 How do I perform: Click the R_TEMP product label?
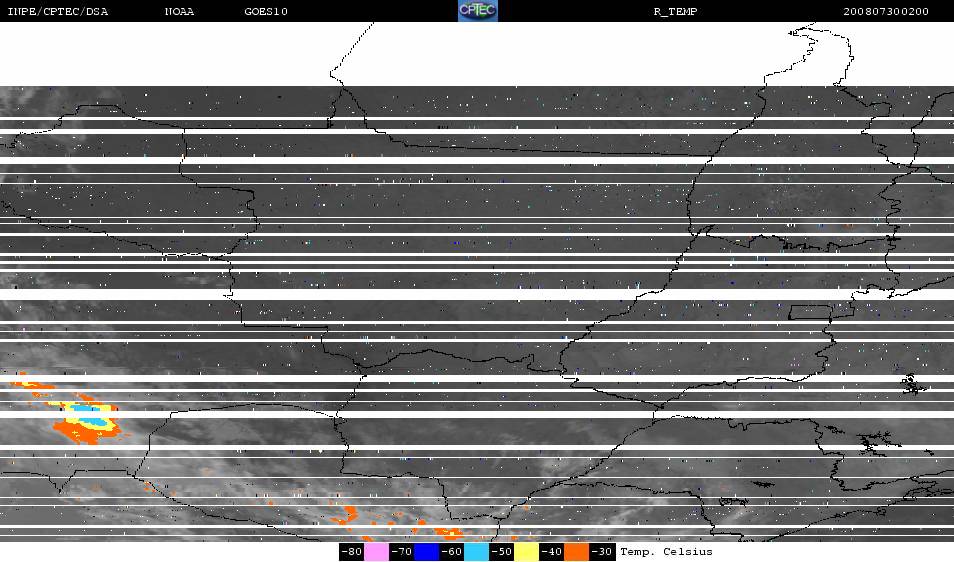675,12
